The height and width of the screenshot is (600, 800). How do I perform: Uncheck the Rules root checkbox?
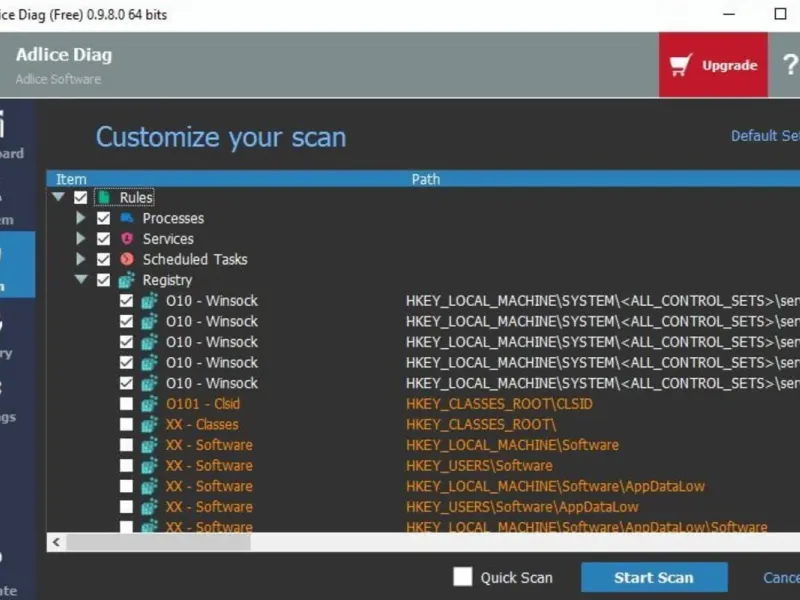(x=81, y=197)
